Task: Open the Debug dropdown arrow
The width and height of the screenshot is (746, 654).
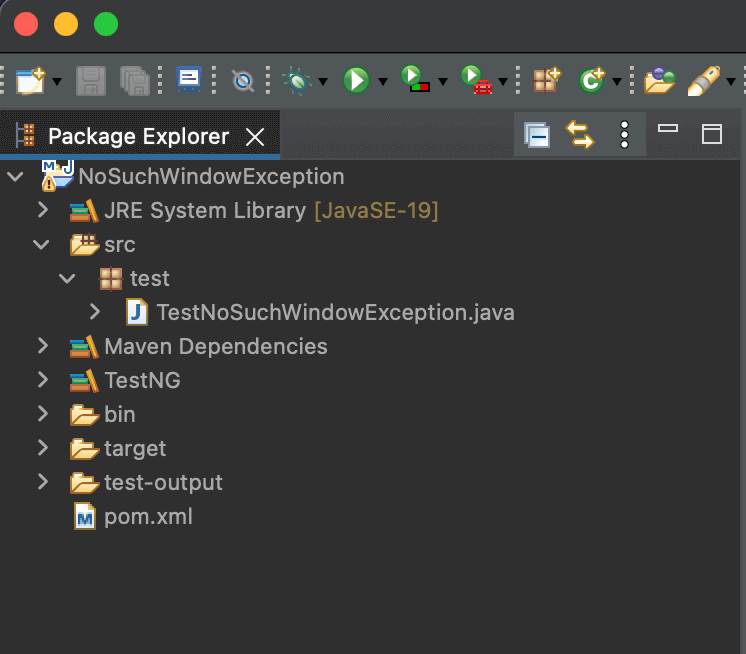Action: [x=323, y=82]
